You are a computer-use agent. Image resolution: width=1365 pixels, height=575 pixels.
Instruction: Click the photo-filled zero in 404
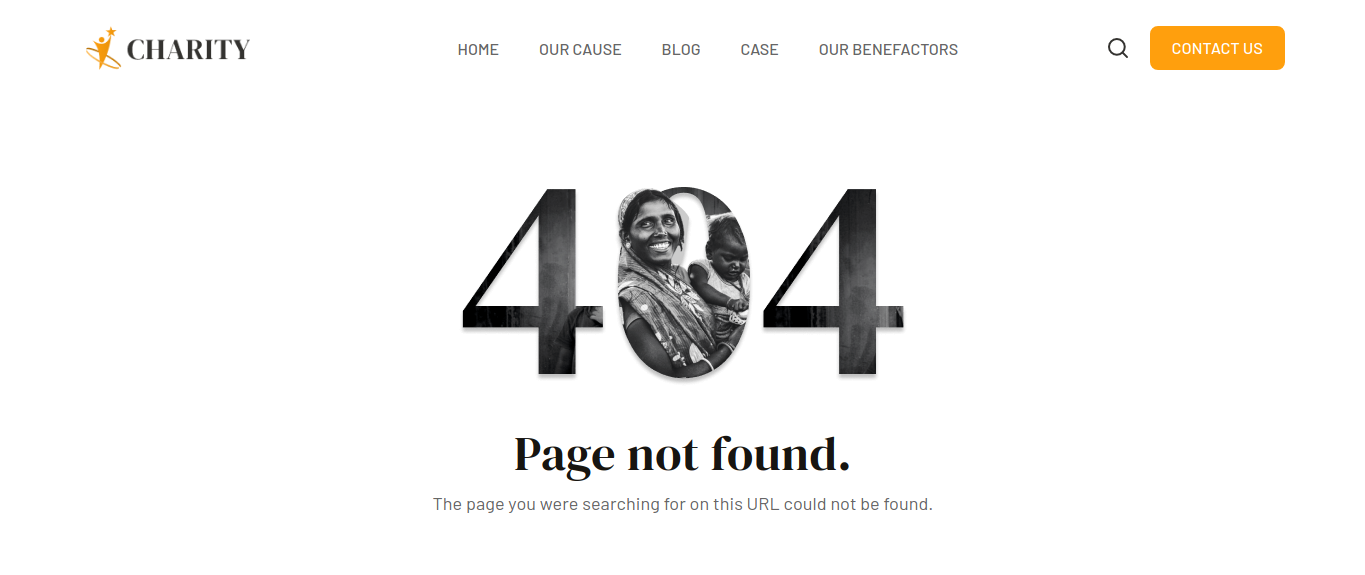(684, 282)
